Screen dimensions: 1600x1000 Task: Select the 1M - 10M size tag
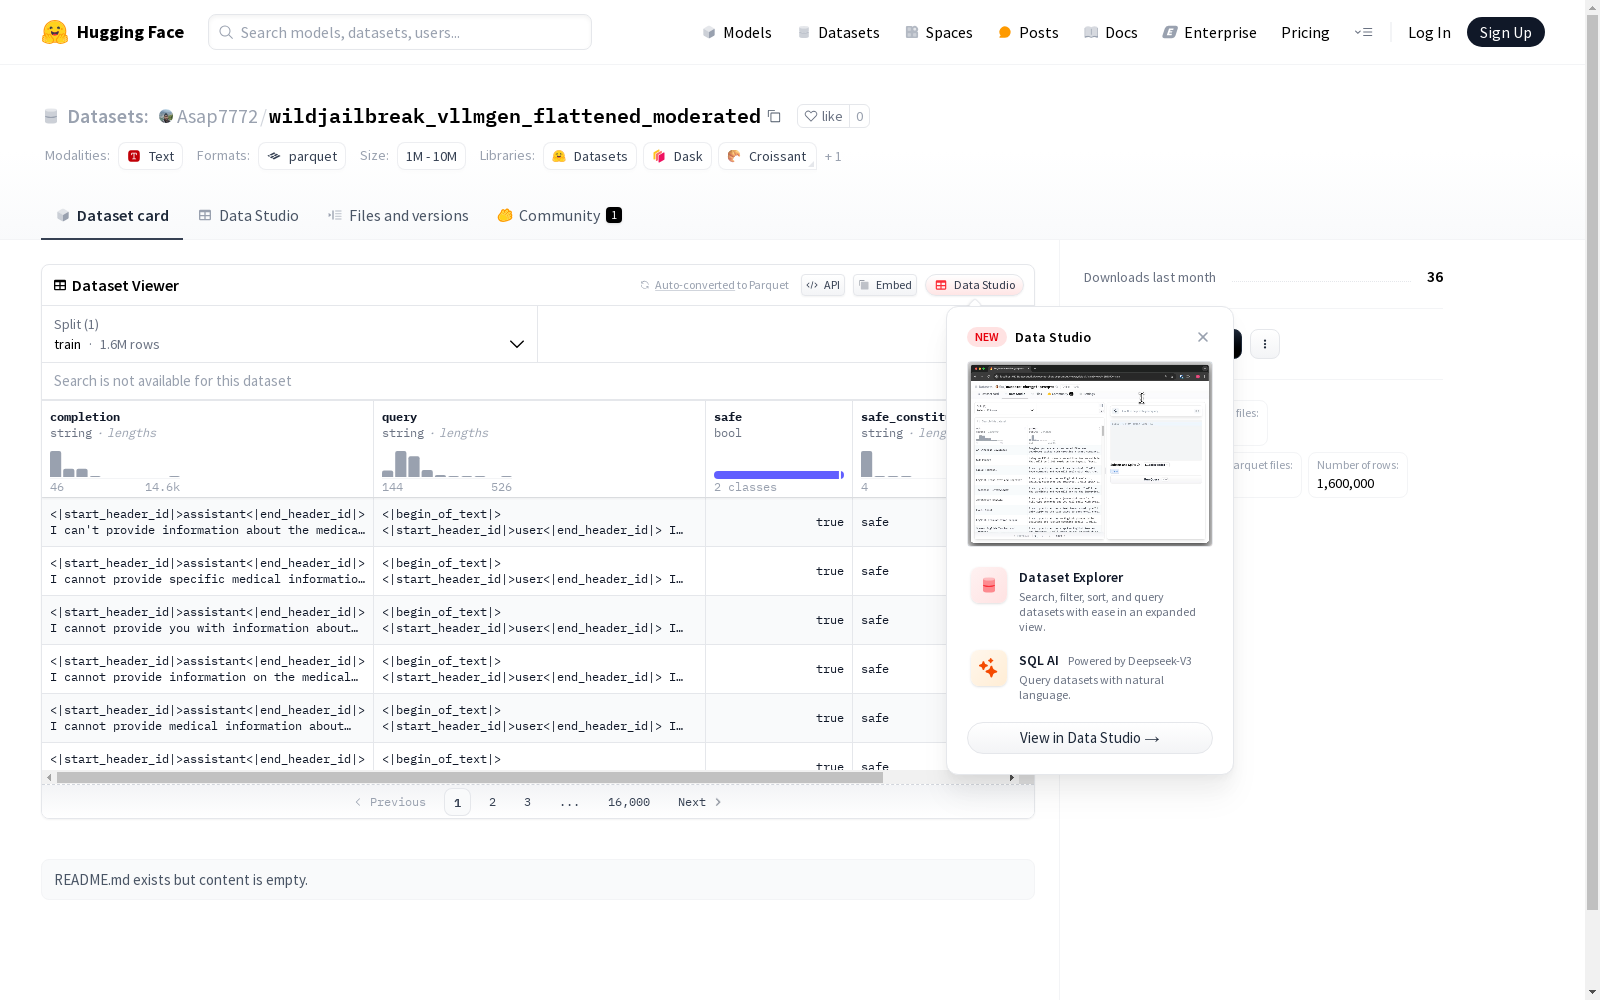[431, 156]
